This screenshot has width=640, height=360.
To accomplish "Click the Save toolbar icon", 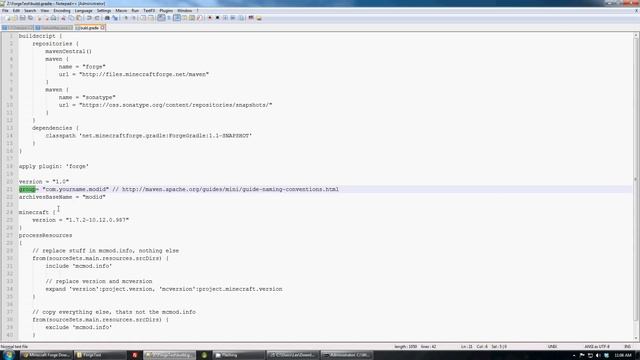I will 22,18.
